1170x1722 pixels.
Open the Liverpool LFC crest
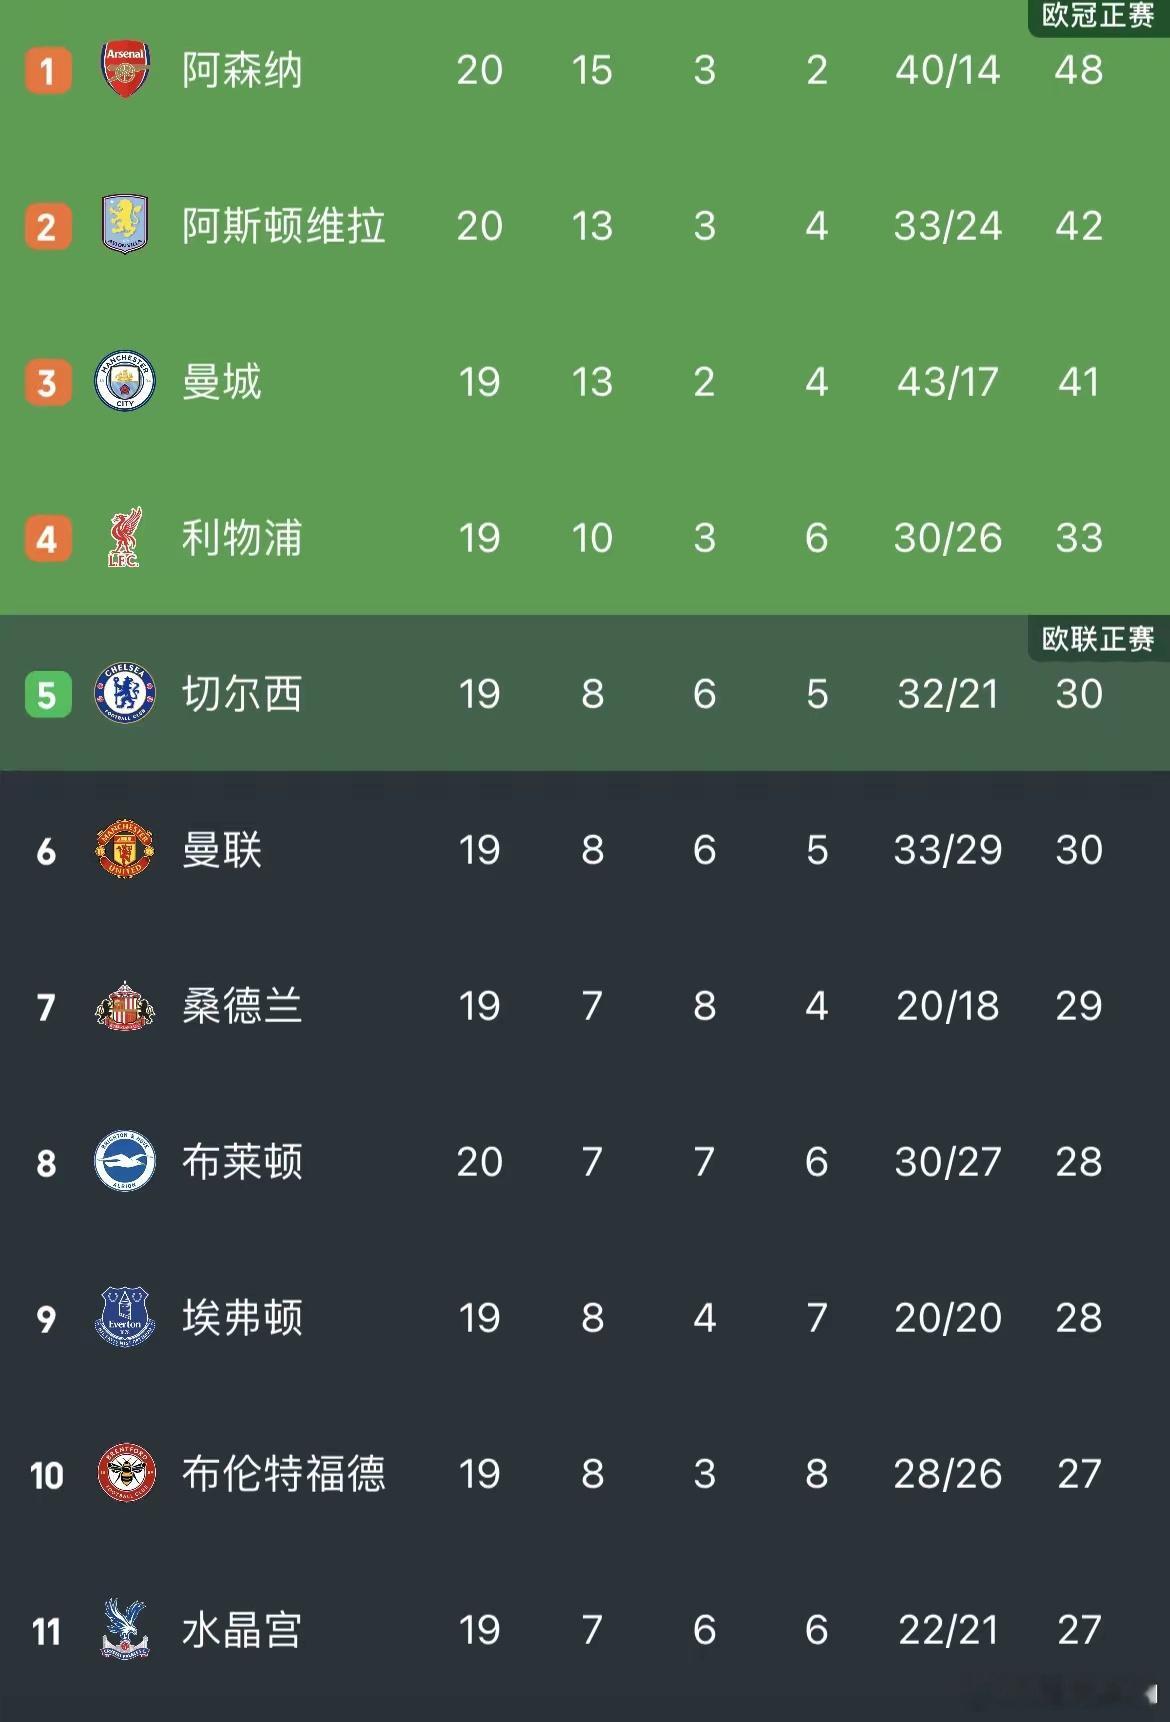click(125, 537)
